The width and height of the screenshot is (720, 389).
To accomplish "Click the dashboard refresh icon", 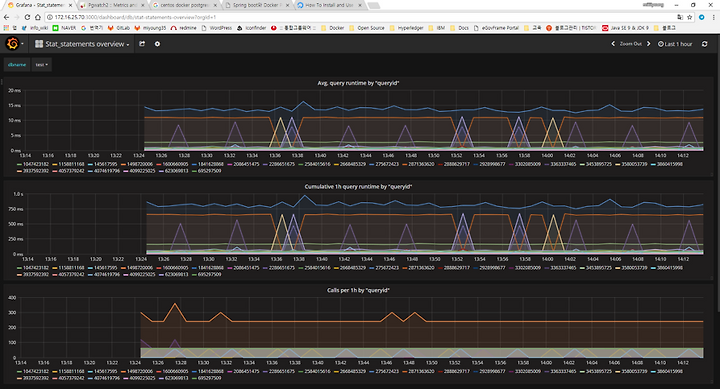I will coord(704,44).
